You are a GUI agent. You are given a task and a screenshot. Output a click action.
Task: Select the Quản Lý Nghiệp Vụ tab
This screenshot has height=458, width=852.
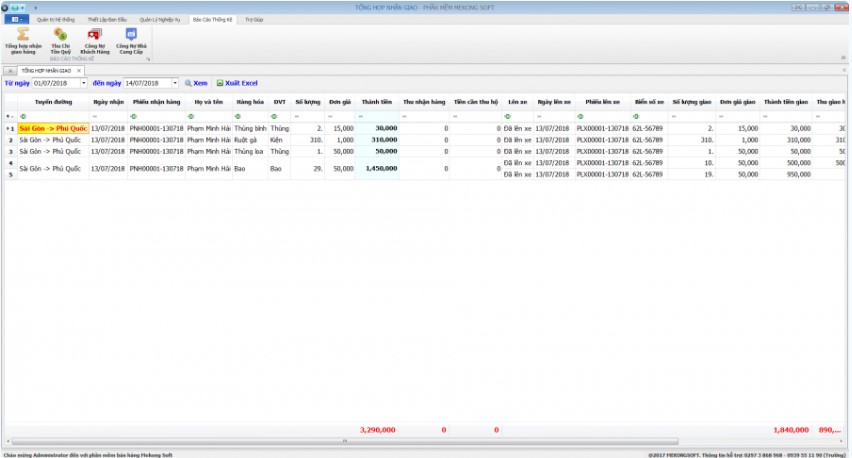click(x=160, y=19)
